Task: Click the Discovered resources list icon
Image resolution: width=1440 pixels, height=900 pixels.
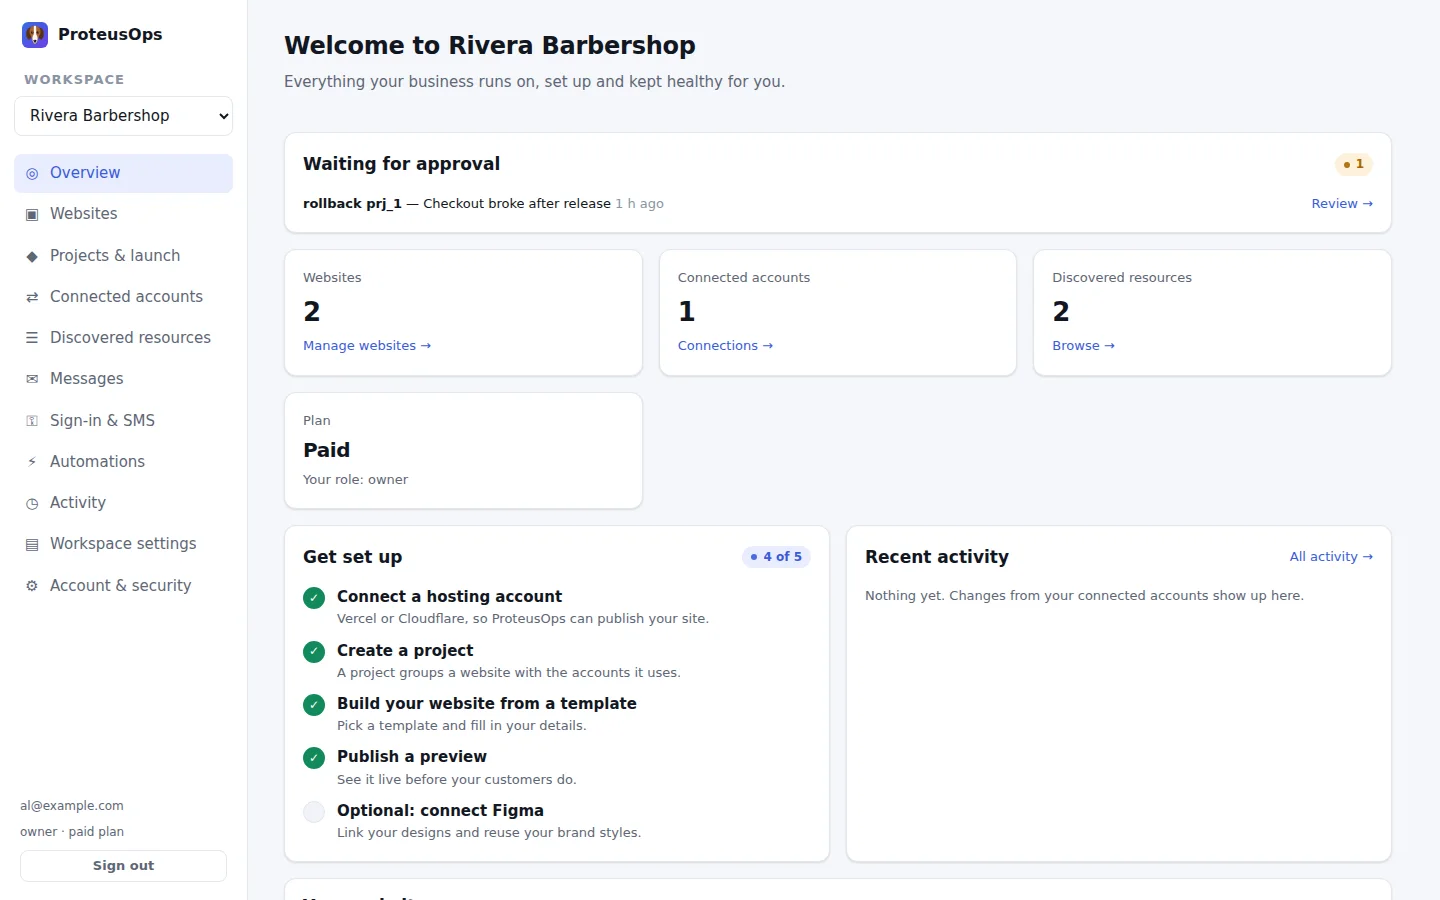Action: point(32,338)
